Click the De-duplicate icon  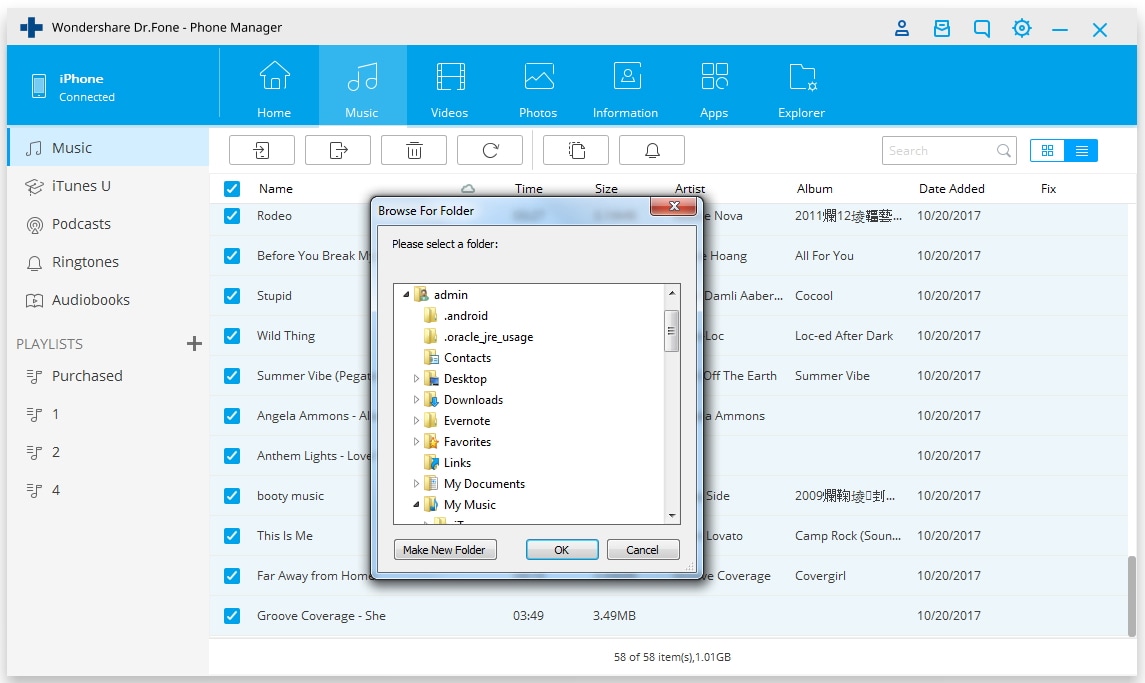(x=576, y=150)
